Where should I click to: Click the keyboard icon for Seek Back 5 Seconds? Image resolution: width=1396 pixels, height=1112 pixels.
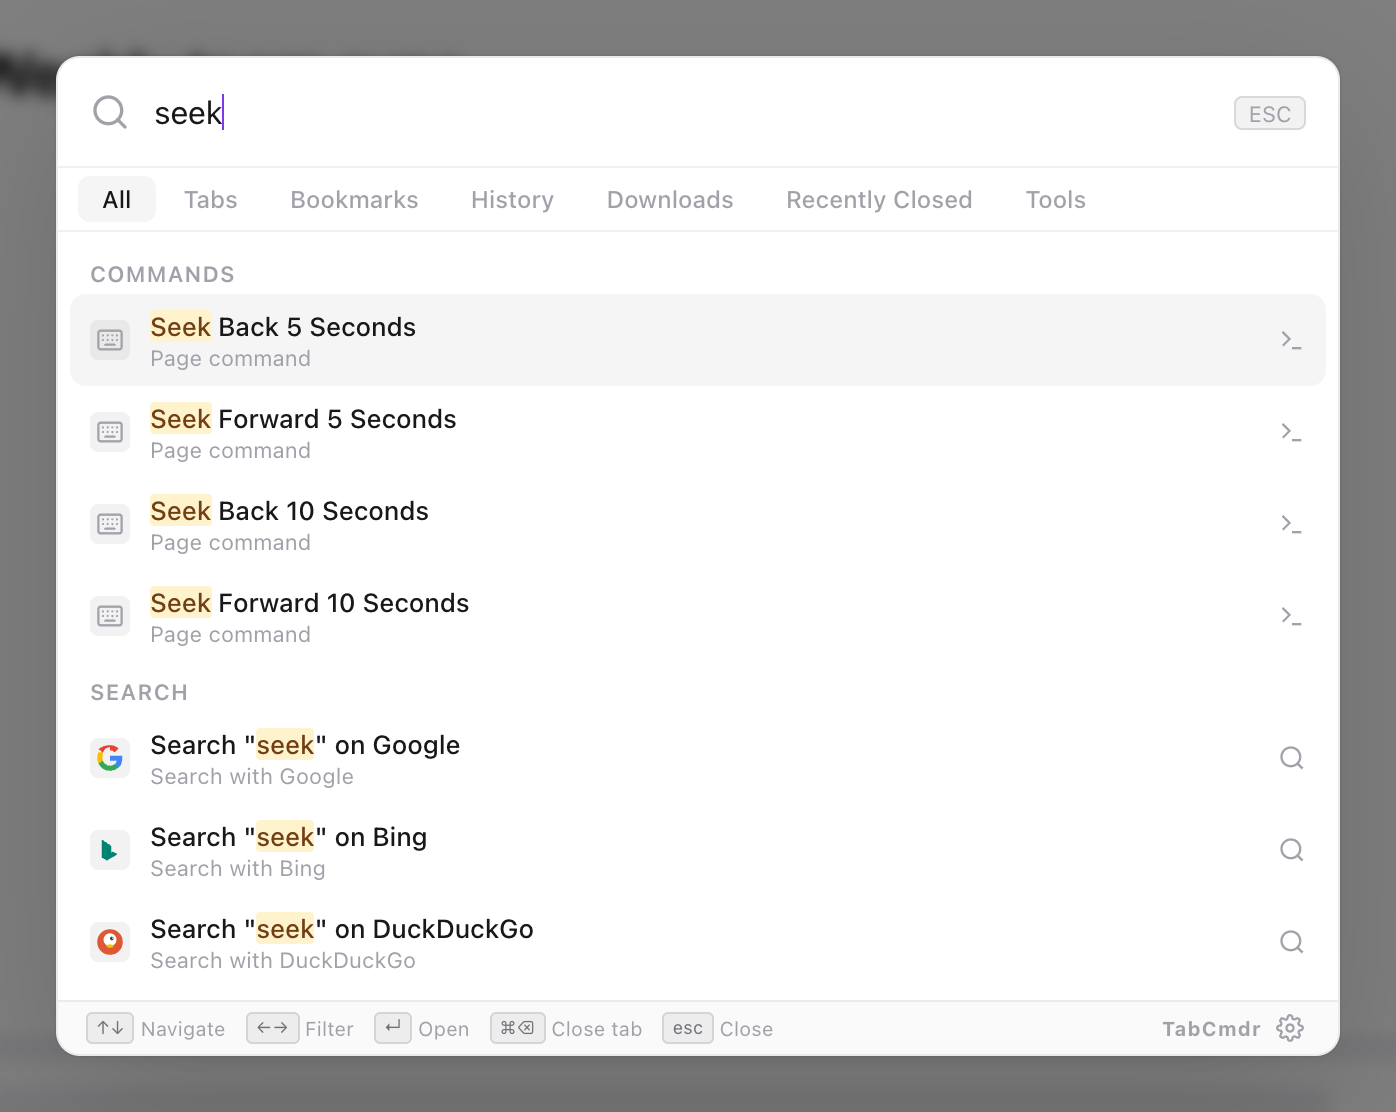pyautogui.click(x=110, y=340)
